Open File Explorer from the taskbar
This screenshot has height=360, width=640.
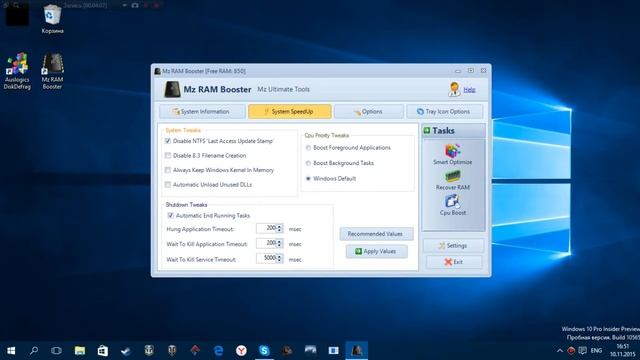click(x=80, y=351)
